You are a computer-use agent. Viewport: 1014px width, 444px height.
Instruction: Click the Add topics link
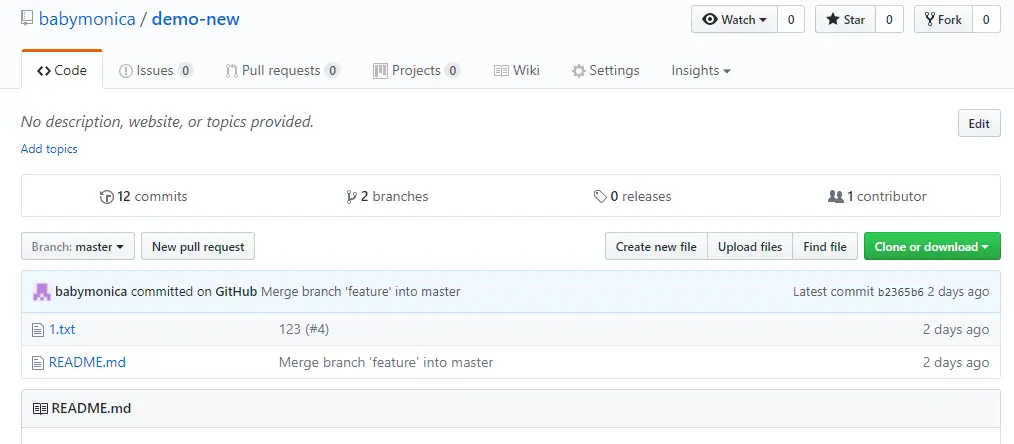click(x=49, y=149)
